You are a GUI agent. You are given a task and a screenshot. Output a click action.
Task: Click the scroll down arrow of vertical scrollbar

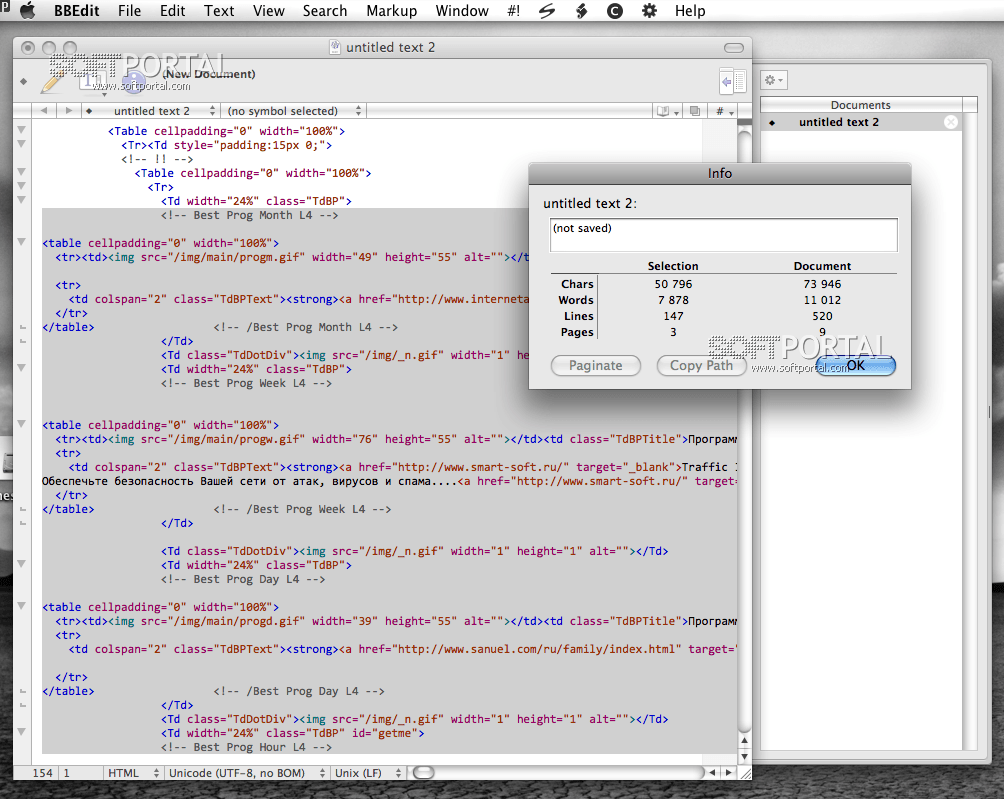(744, 756)
